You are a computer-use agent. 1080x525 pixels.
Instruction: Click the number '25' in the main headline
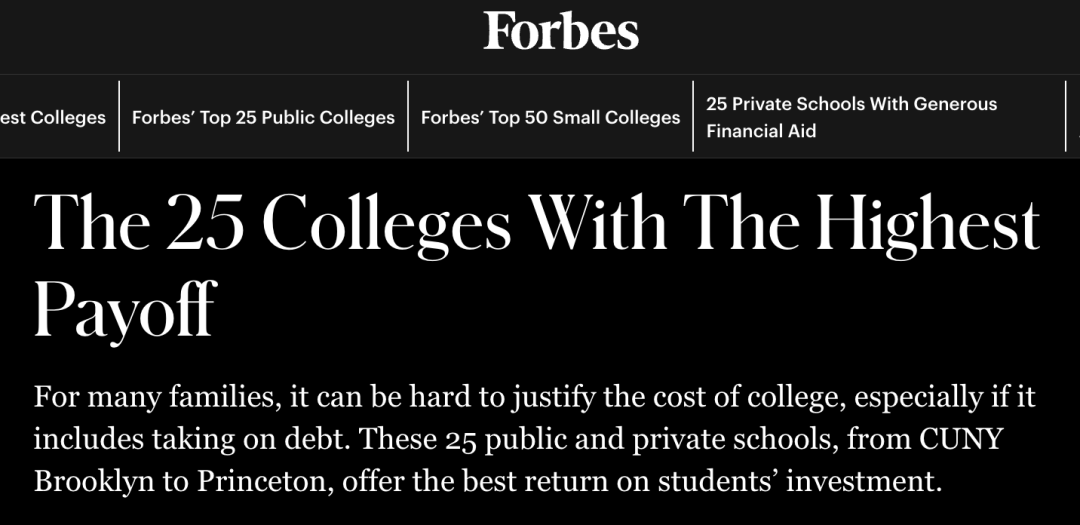coord(205,223)
